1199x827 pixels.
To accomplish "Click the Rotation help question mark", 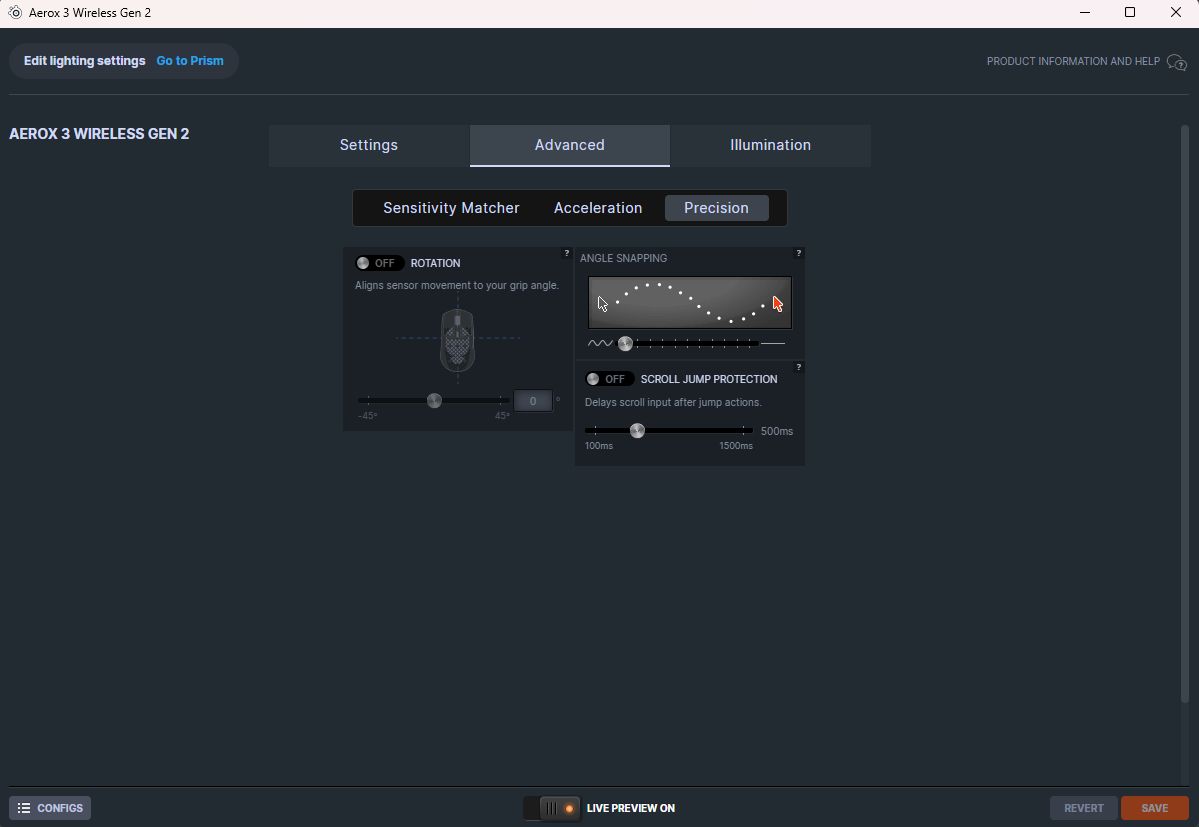I will pos(567,253).
